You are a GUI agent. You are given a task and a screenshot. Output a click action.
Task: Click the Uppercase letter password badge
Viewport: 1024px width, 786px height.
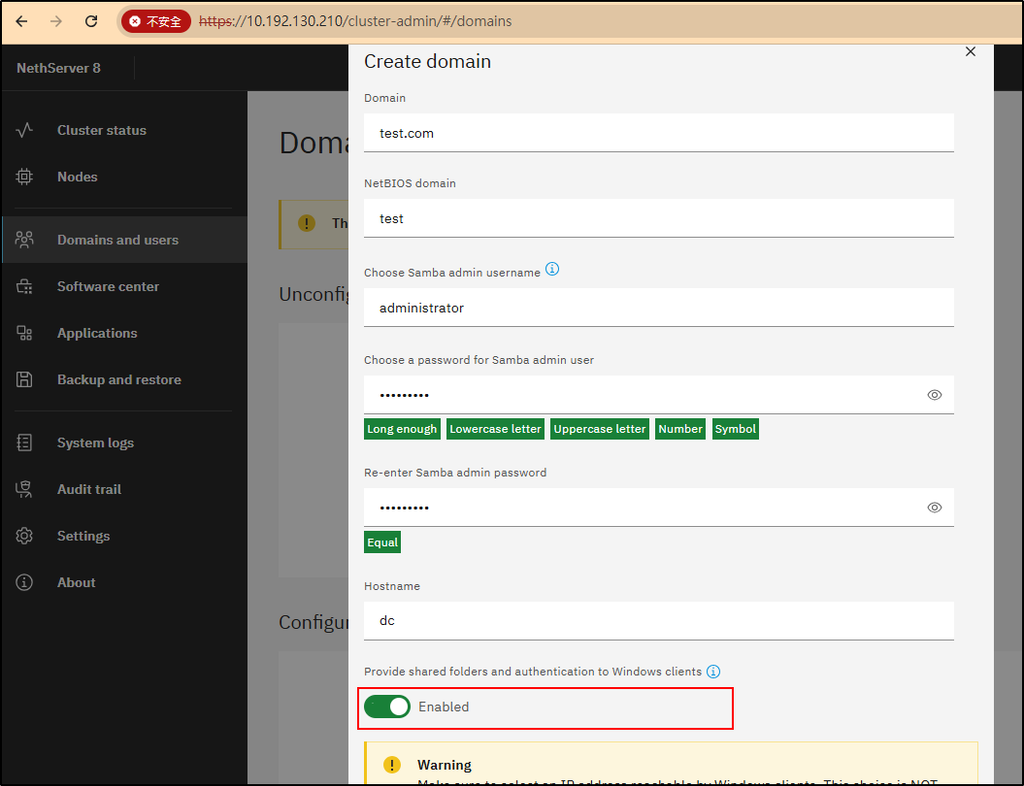(600, 429)
